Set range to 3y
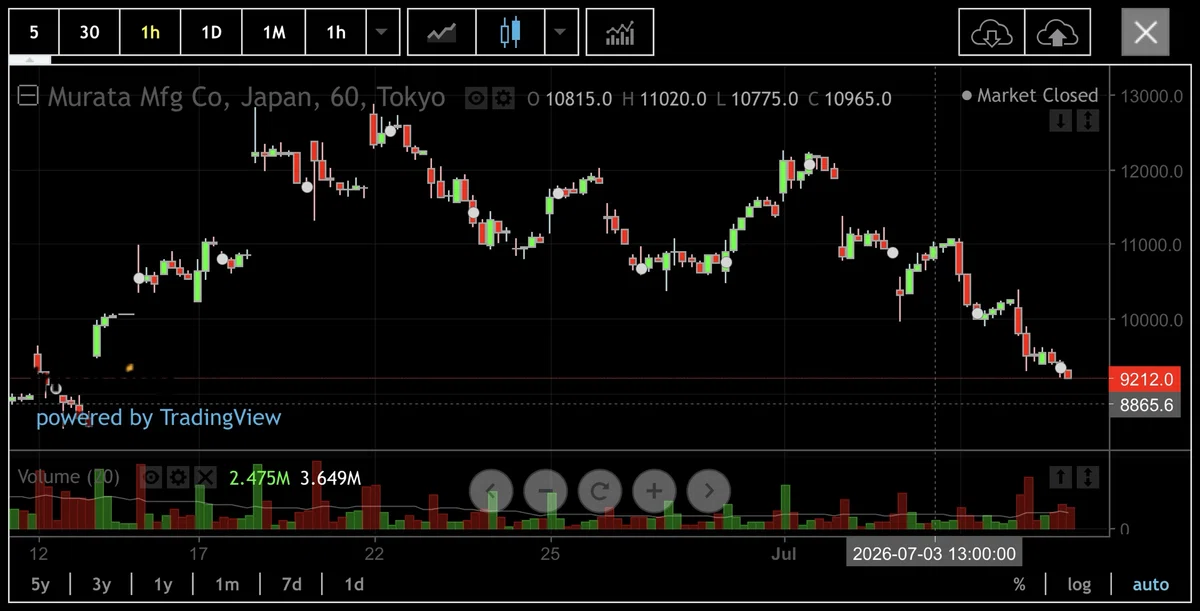 click(101, 584)
